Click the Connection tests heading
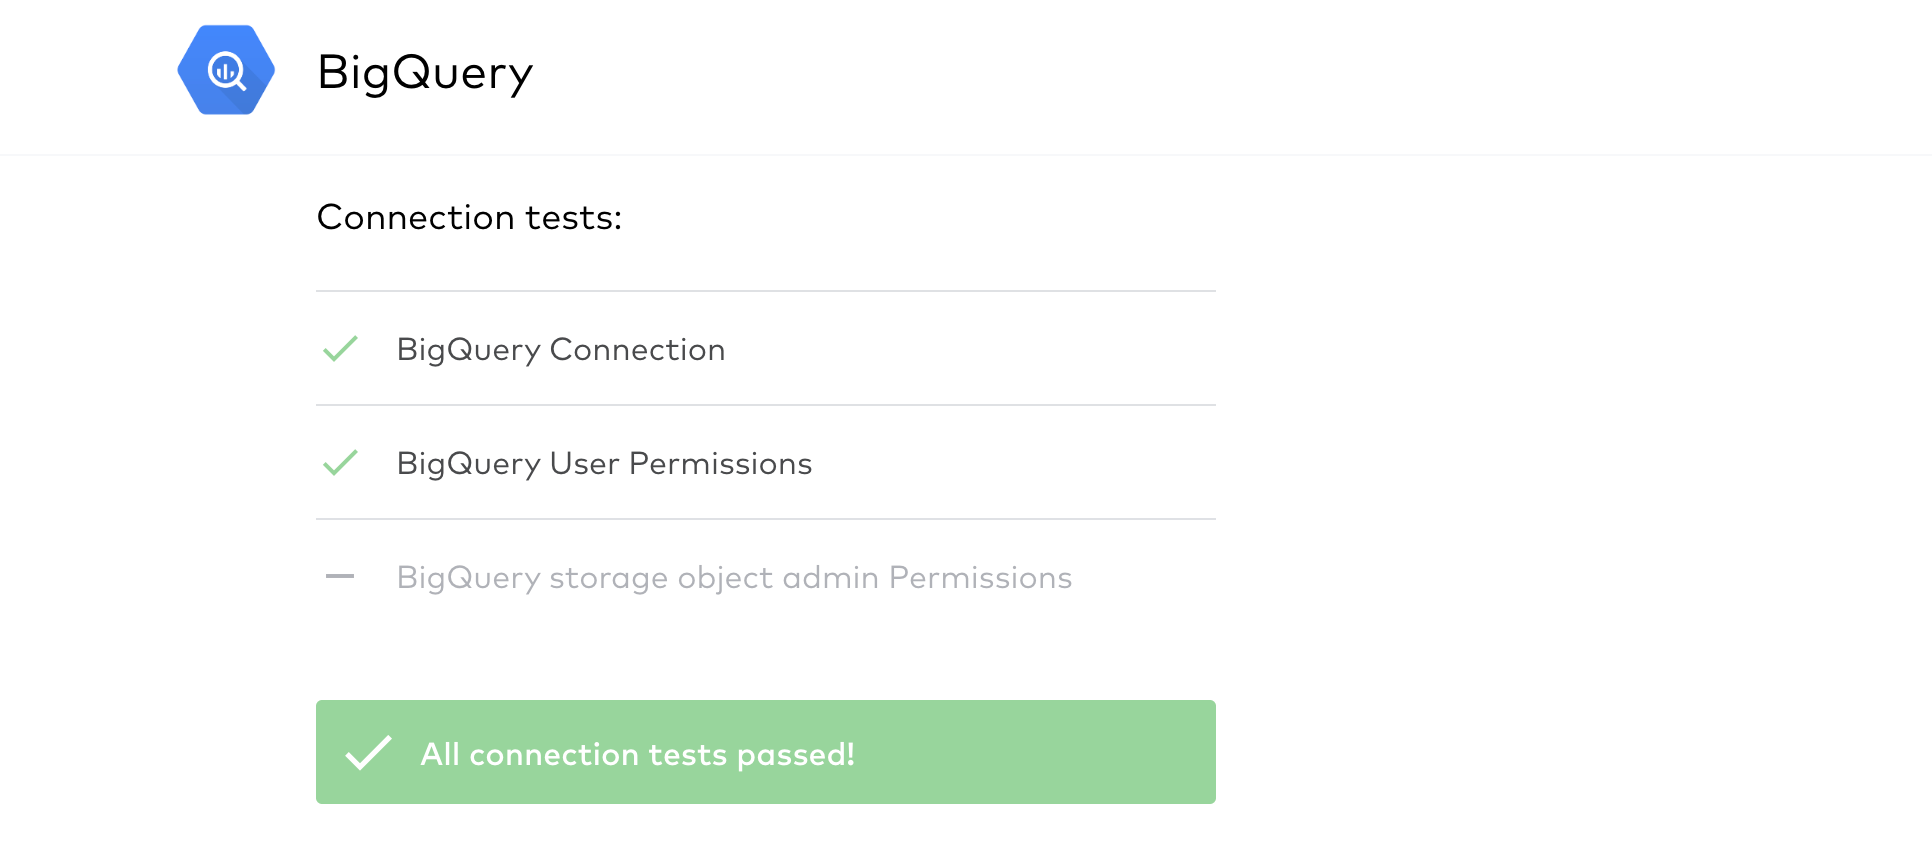This screenshot has width=1932, height=864. coord(469,217)
